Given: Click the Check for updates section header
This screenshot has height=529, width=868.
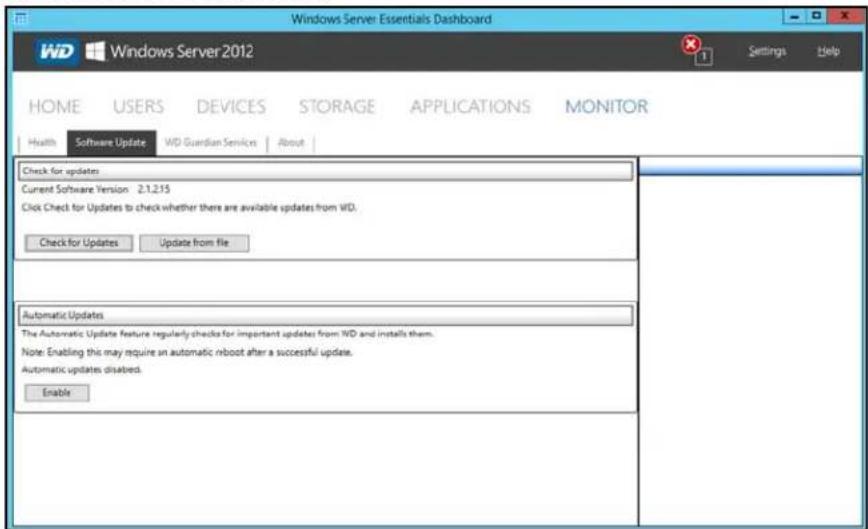Looking at the screenshot, I should (x=326, y=171).
